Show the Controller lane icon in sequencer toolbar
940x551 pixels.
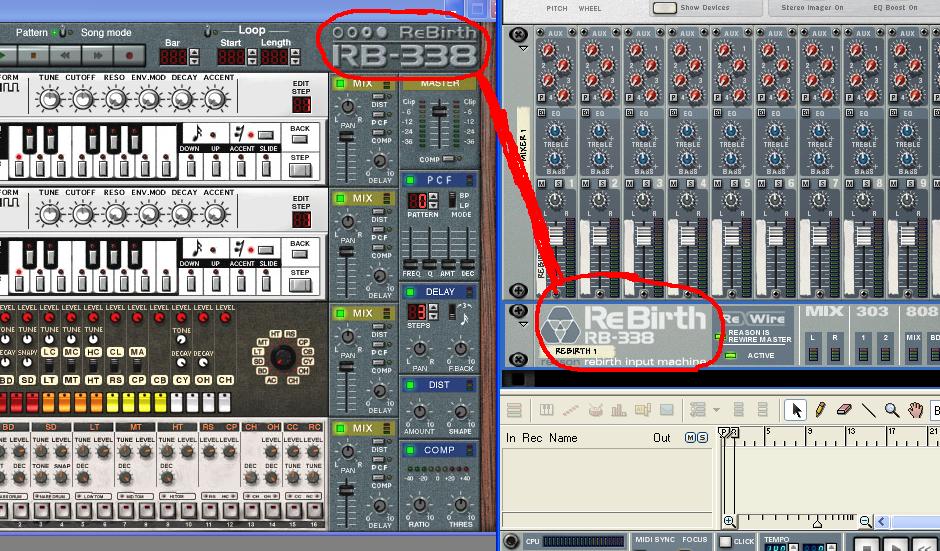tap(667, 410)
